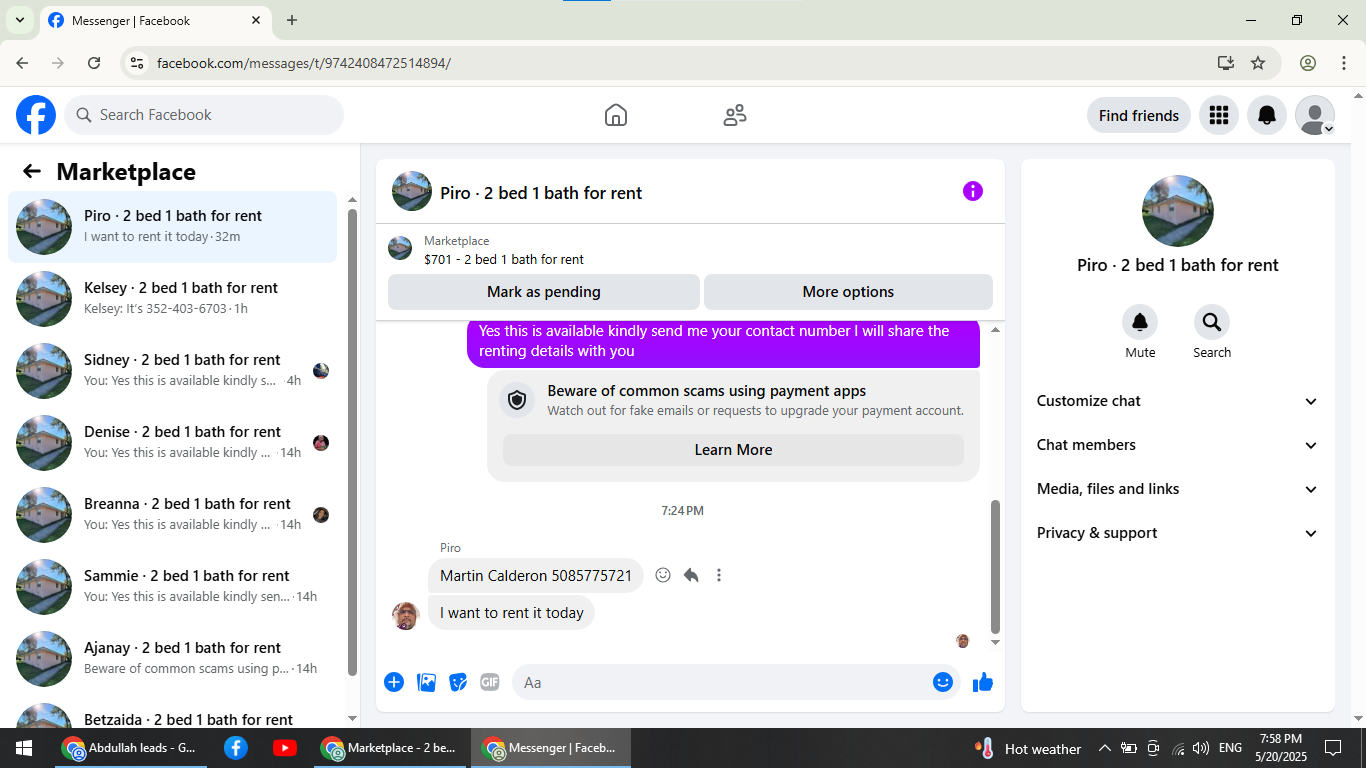Open more options for Martin Calderon message

[x=718, y=575]
